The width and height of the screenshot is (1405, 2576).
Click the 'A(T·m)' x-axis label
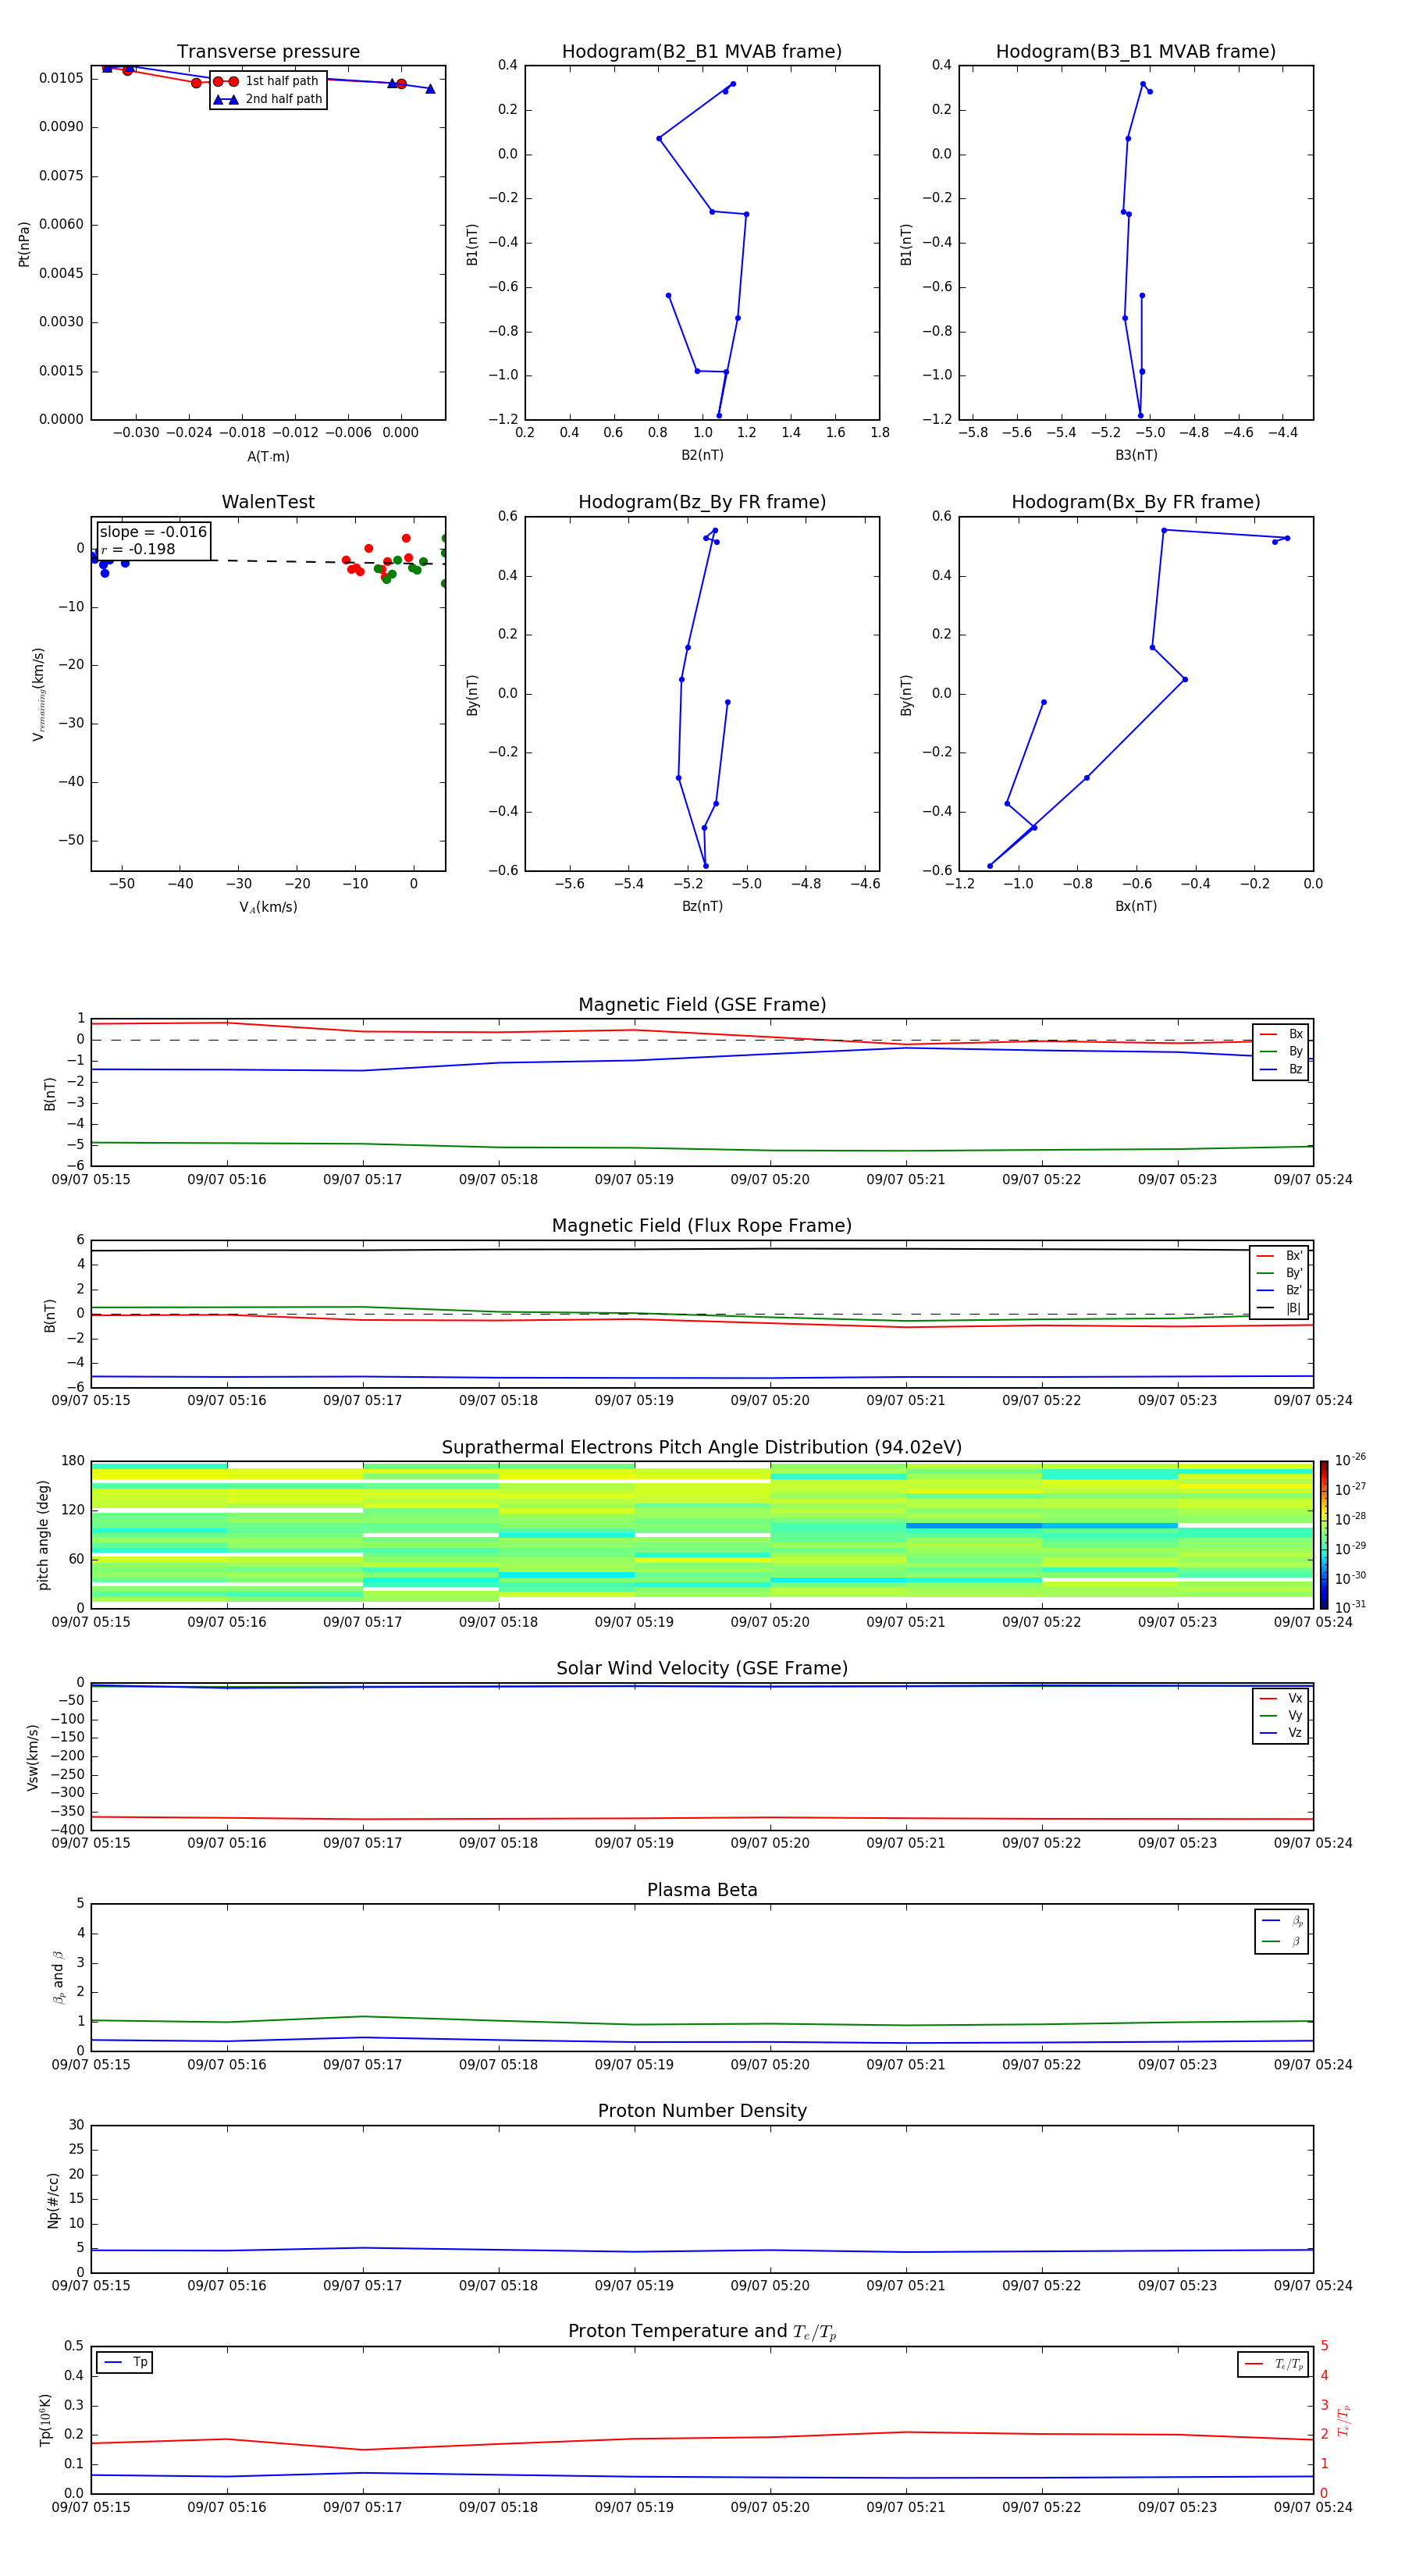coord(268,457)
